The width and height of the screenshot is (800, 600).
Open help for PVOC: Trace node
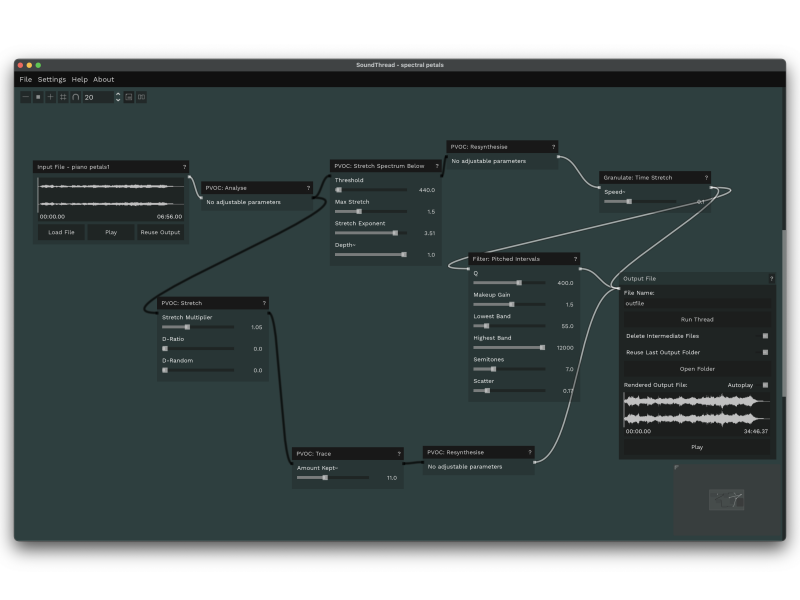point(397,454)
